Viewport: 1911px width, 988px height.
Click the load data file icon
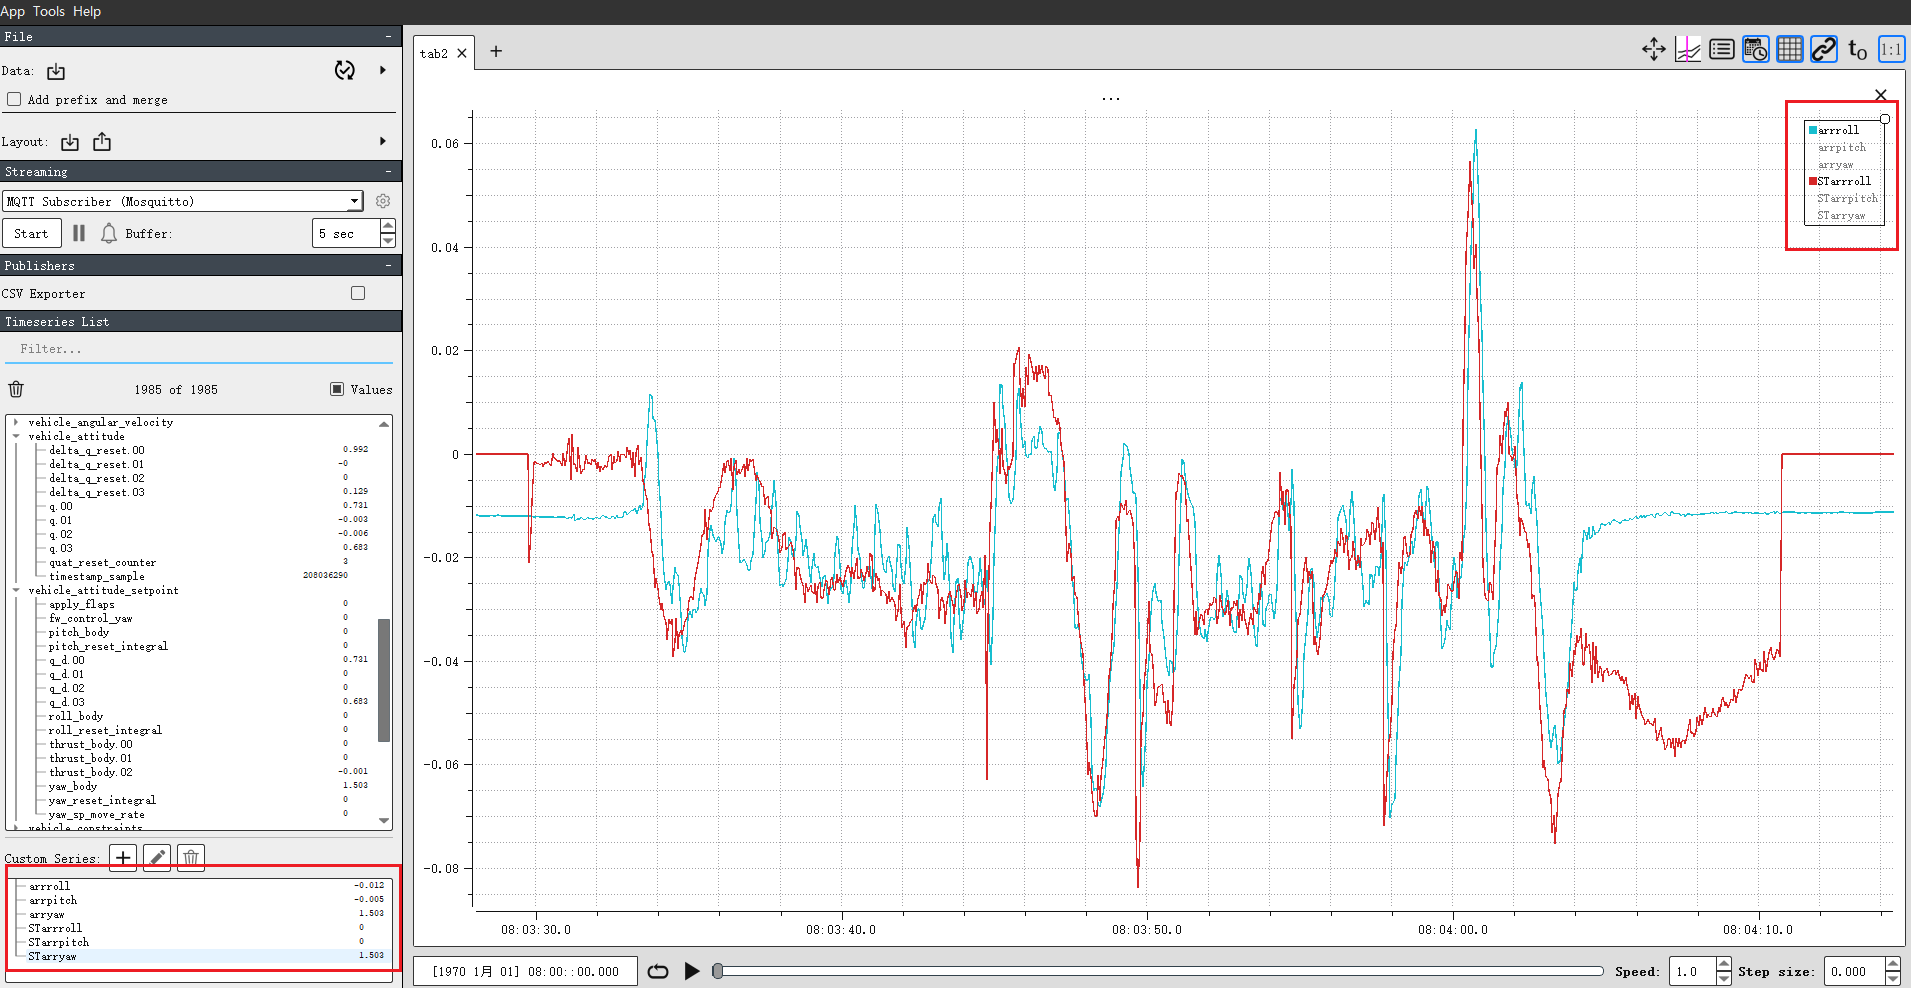(56, 71)
